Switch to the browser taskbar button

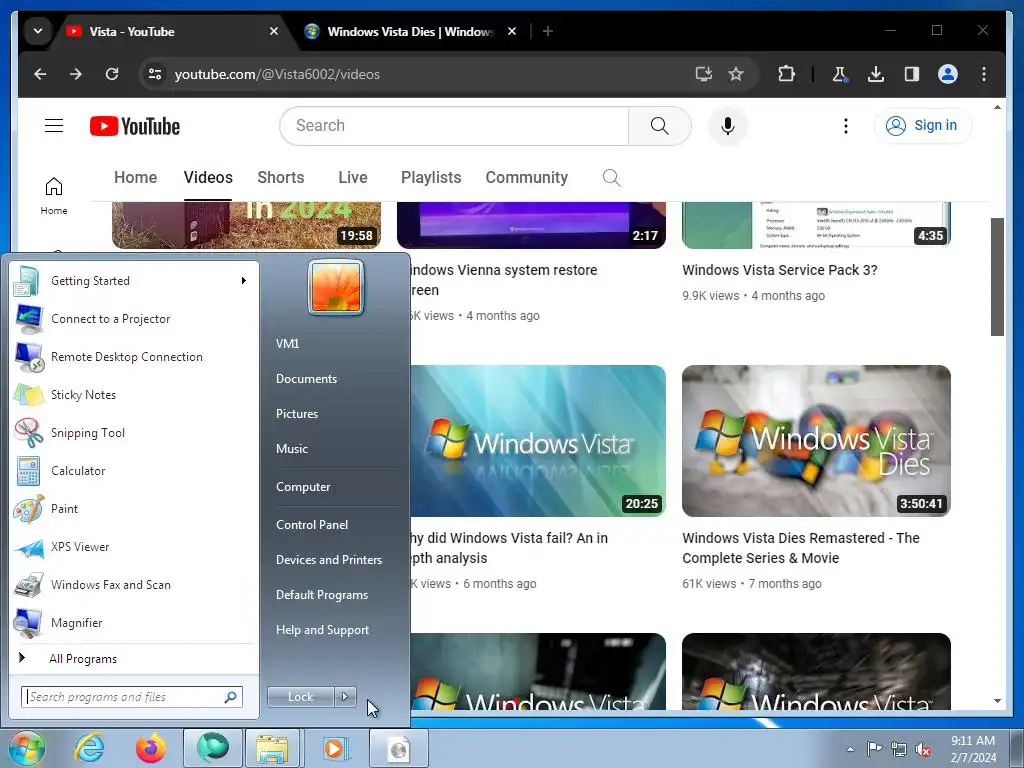(213, 748)
